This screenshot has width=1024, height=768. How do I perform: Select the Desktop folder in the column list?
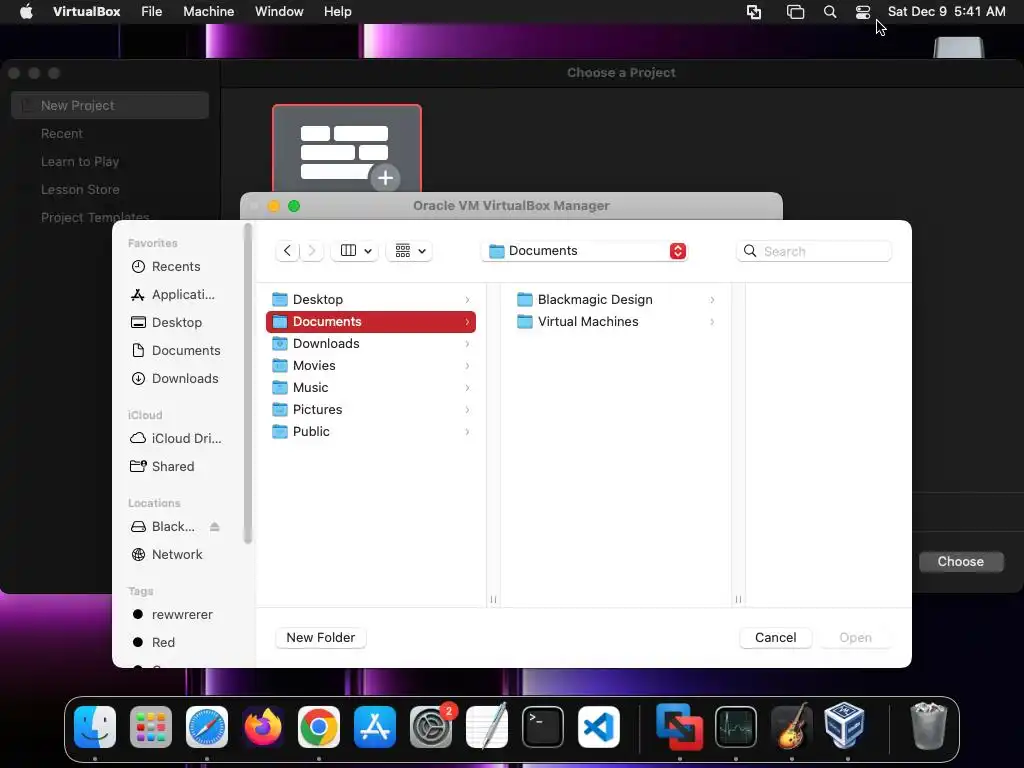click(x=371, y=300)
